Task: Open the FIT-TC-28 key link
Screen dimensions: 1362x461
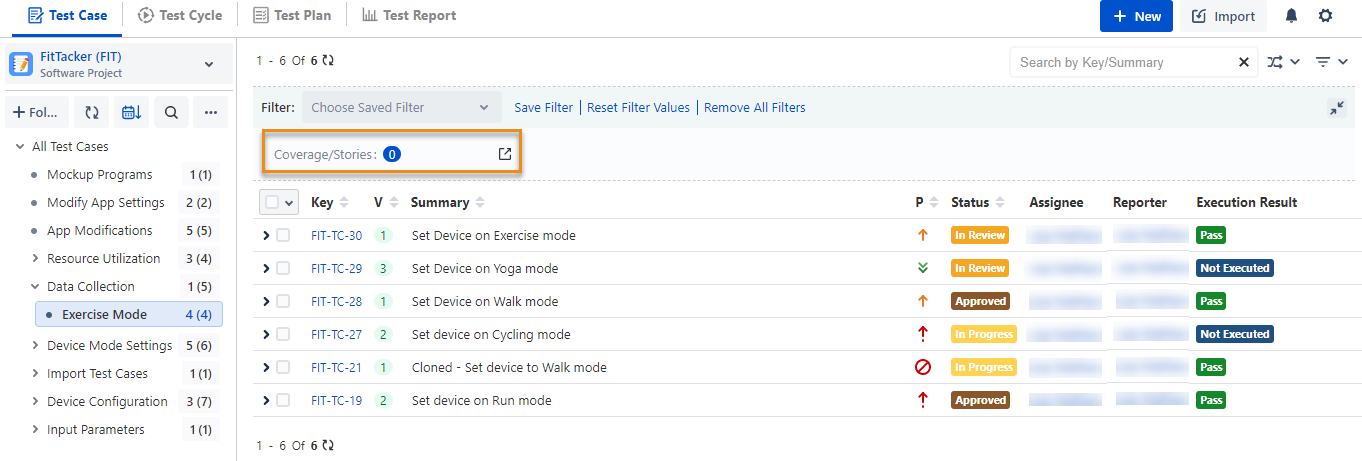Action: (336, 301)
